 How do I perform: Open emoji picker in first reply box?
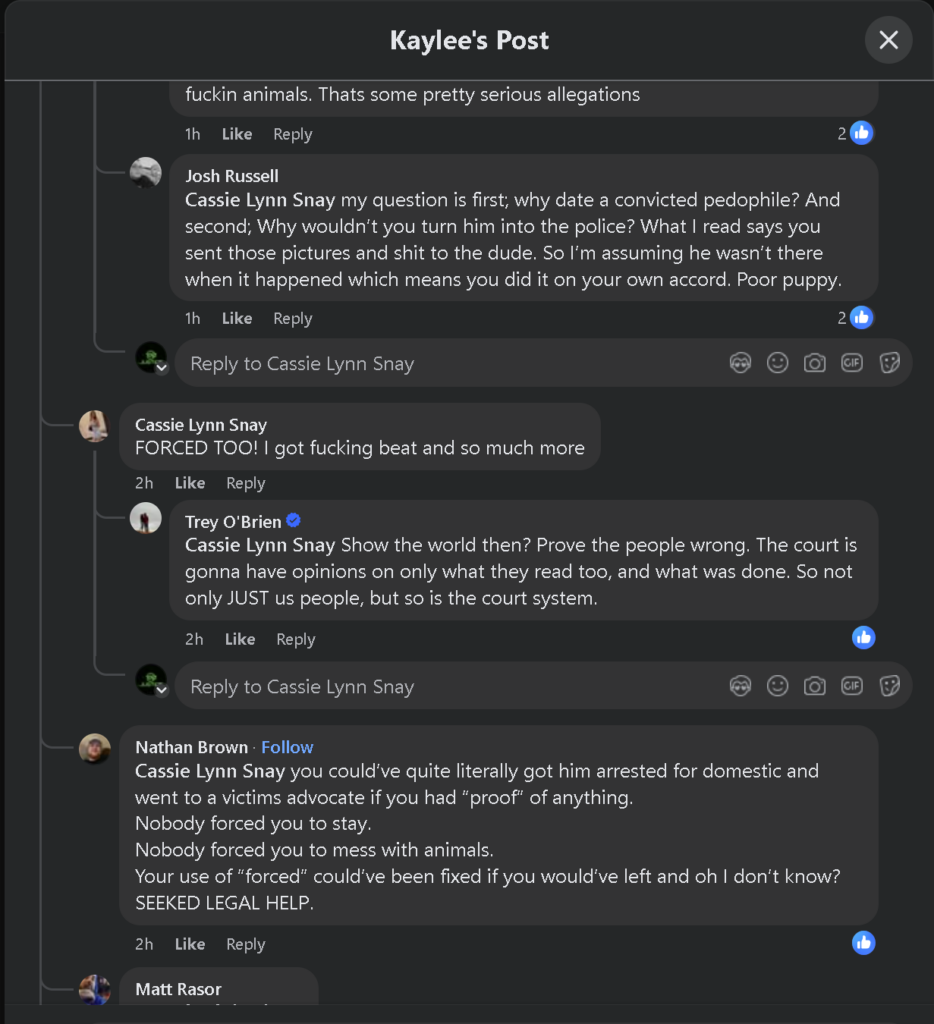[x=777, y=363]
